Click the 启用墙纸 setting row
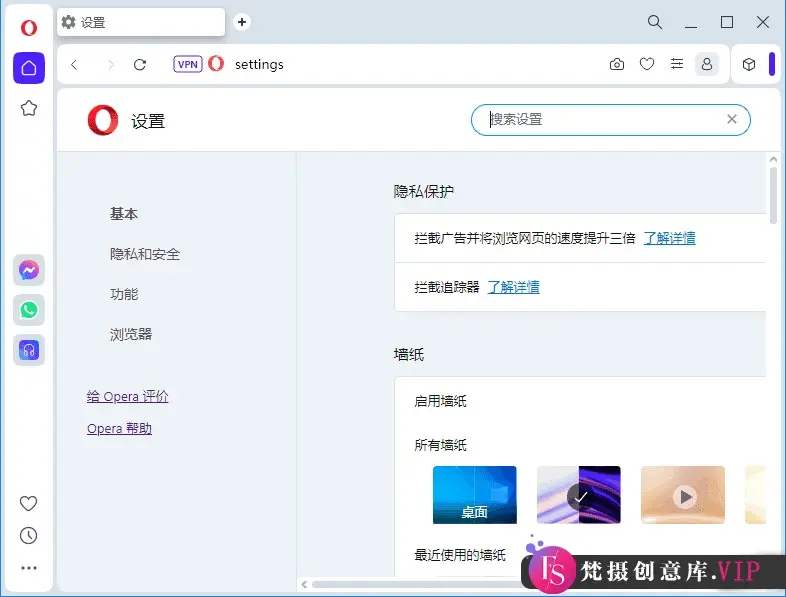786x597 pixels. coord(580,401)
